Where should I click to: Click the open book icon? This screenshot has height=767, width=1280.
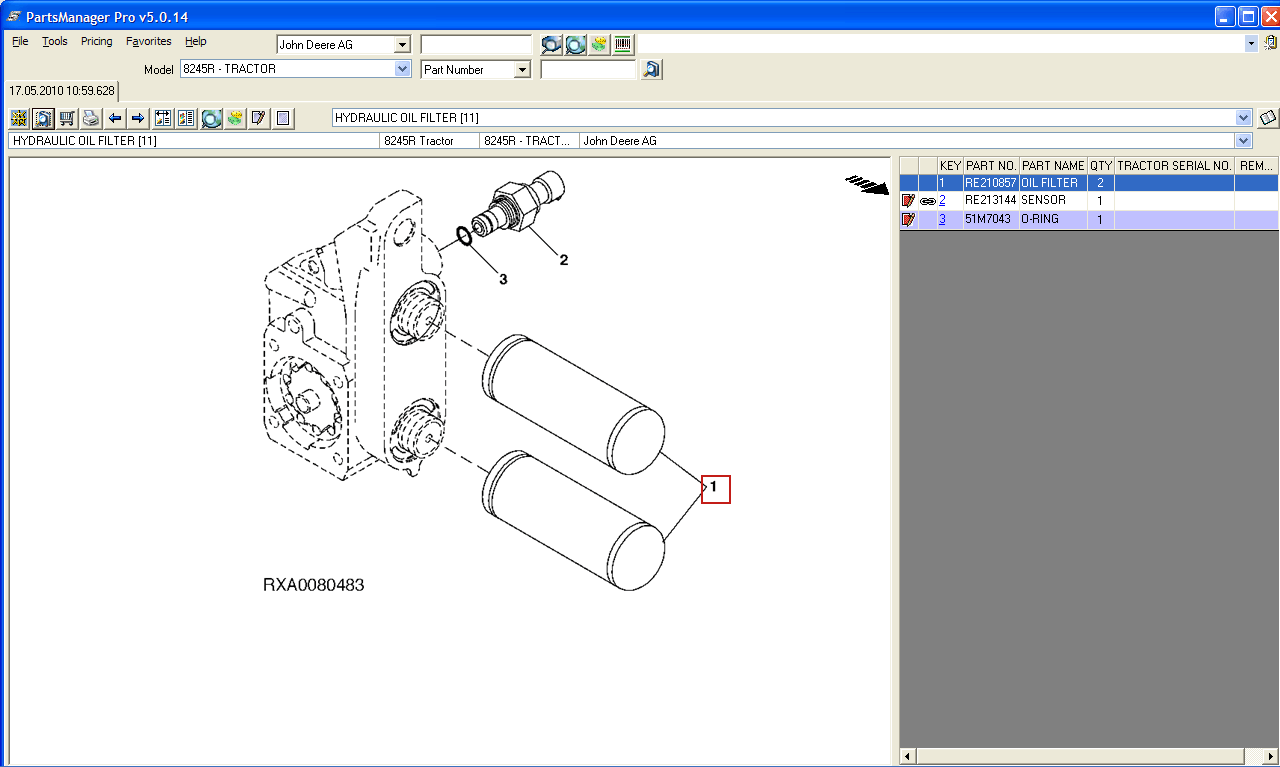(x=1268, y=118)
